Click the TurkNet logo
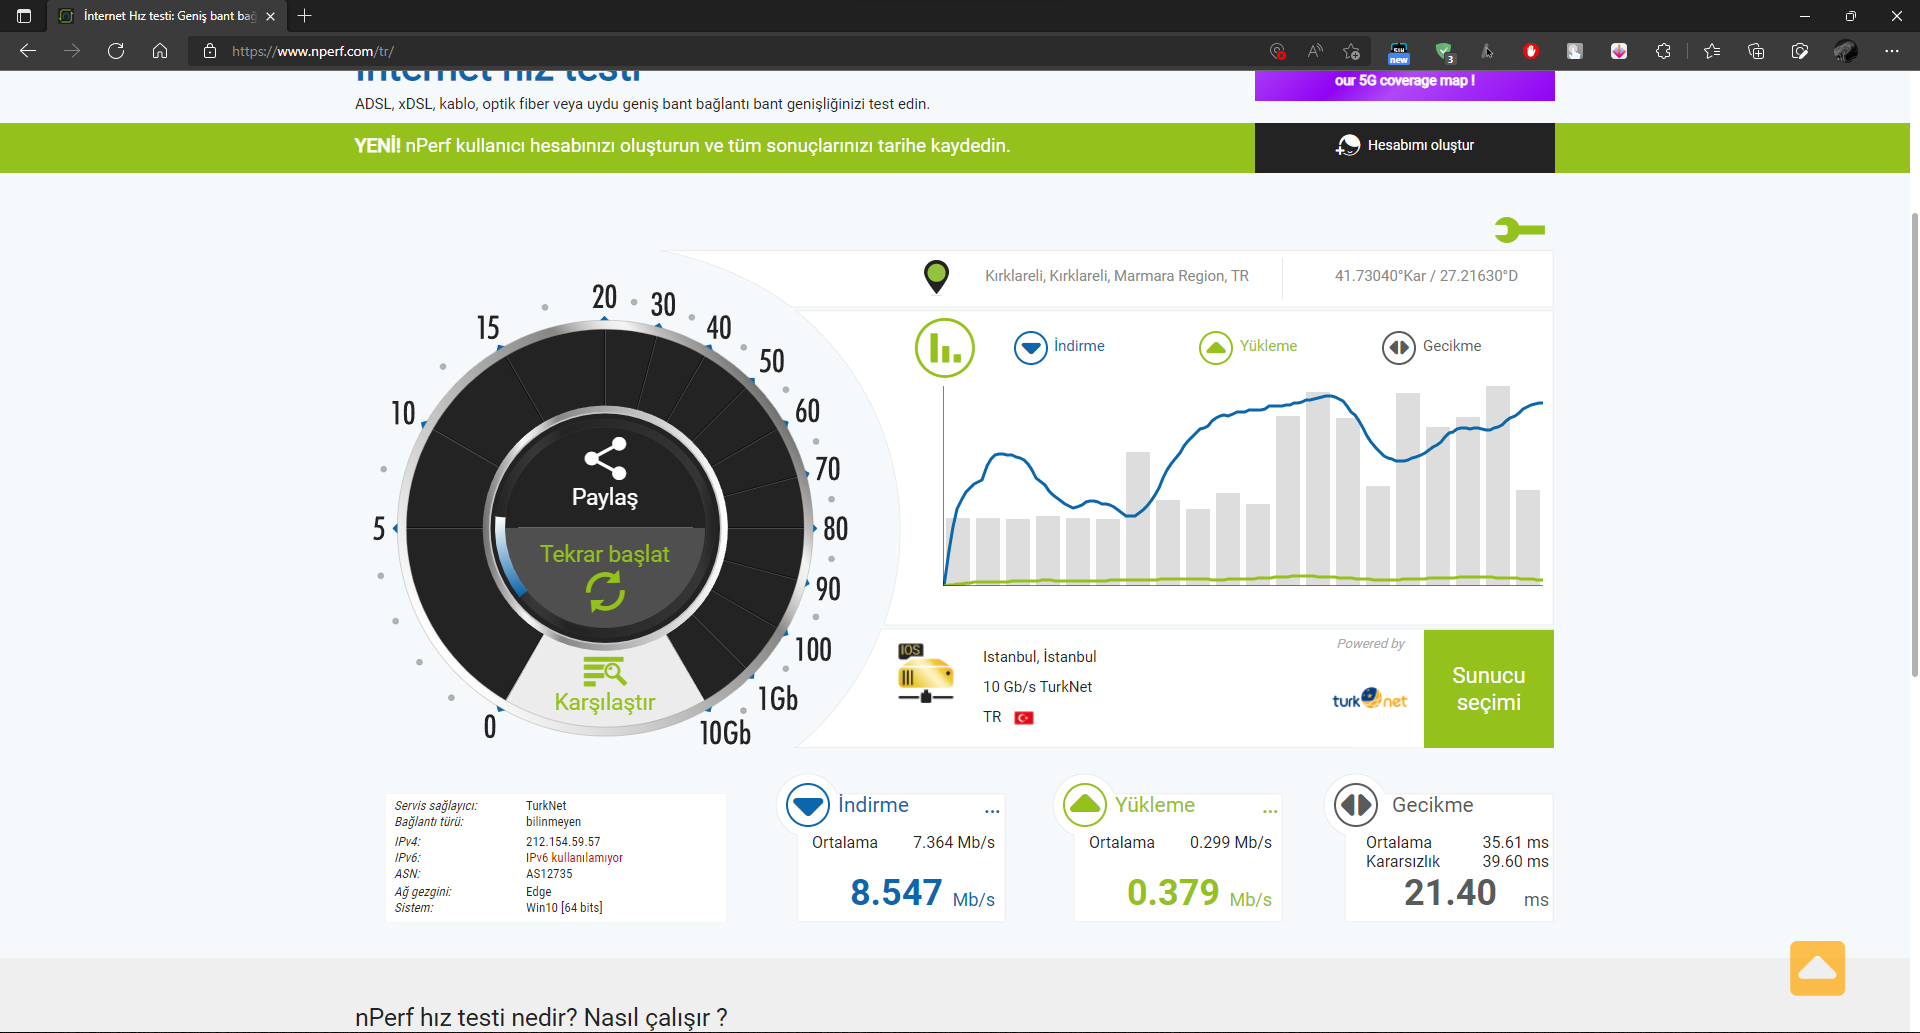Screen dimensions: 1920x1033 click(1369, 699)
